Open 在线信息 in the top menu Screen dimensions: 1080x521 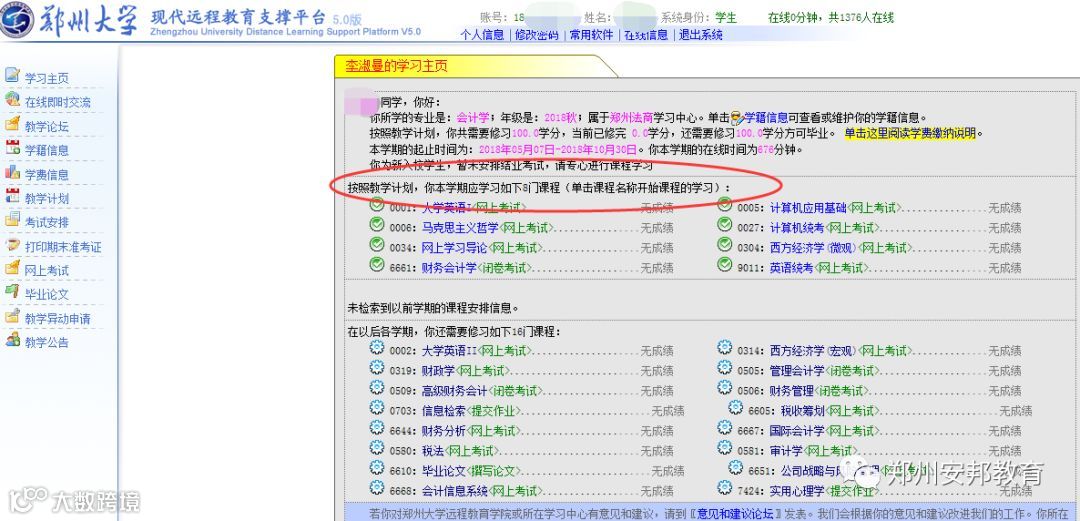pos(645,35)
